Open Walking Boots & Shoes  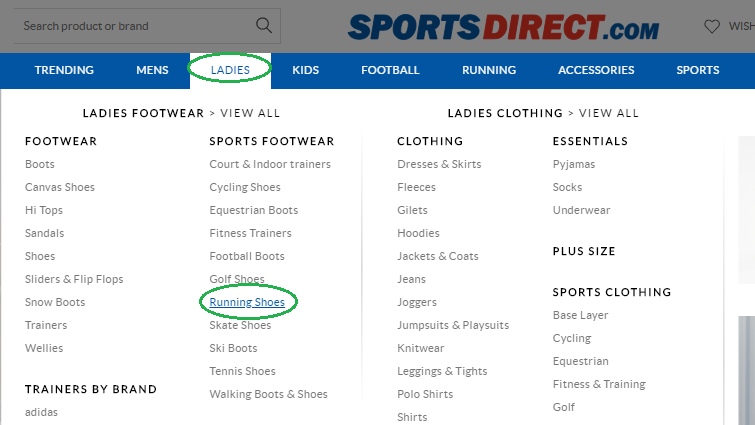(268, 394)
